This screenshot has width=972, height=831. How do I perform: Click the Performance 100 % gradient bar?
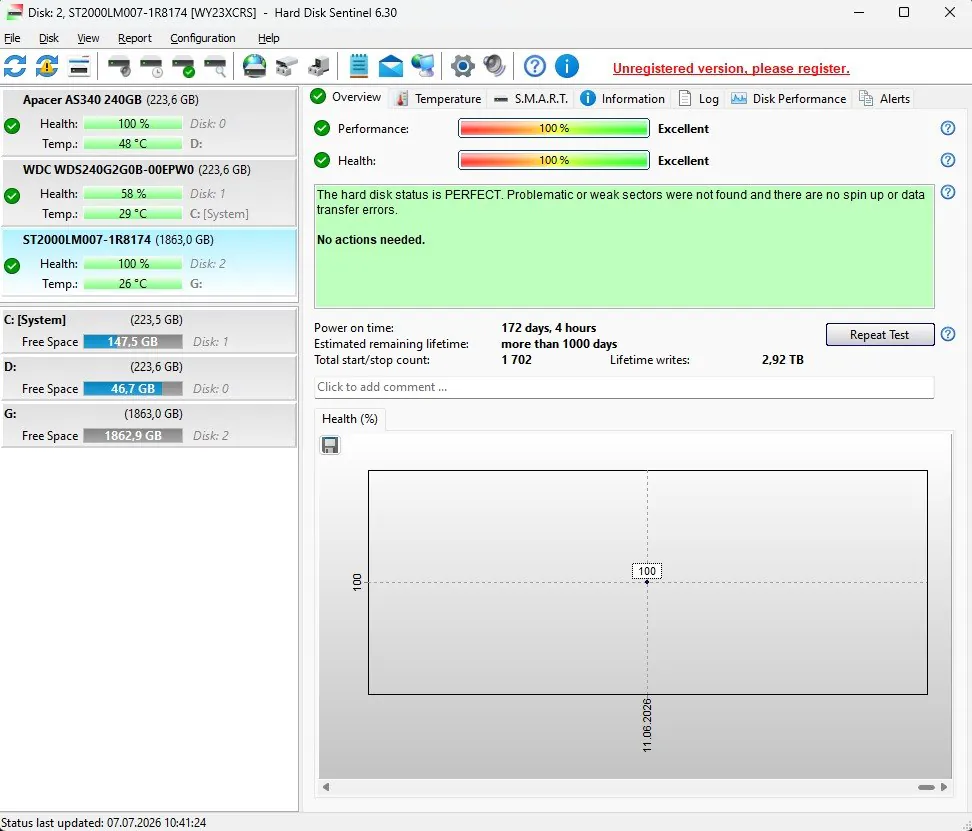click(554, 128)
